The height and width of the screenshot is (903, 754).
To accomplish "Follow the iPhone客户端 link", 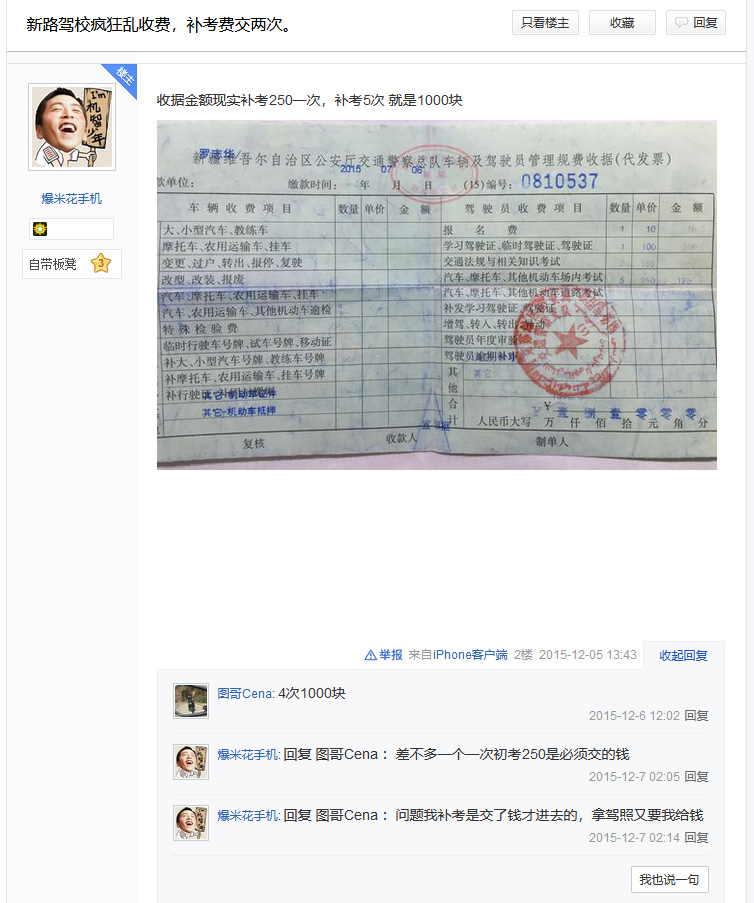I will coord(469,655).
